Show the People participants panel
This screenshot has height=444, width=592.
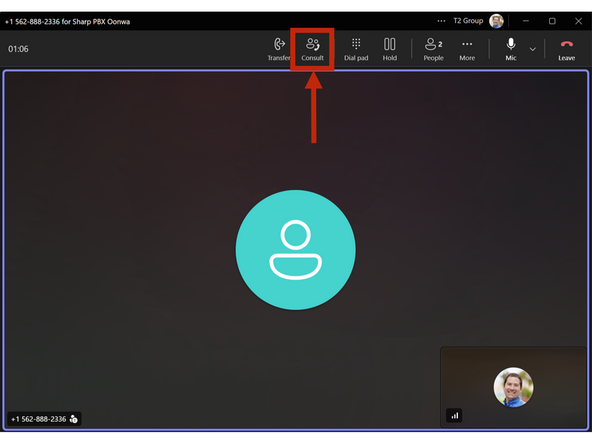coord(433,49)
